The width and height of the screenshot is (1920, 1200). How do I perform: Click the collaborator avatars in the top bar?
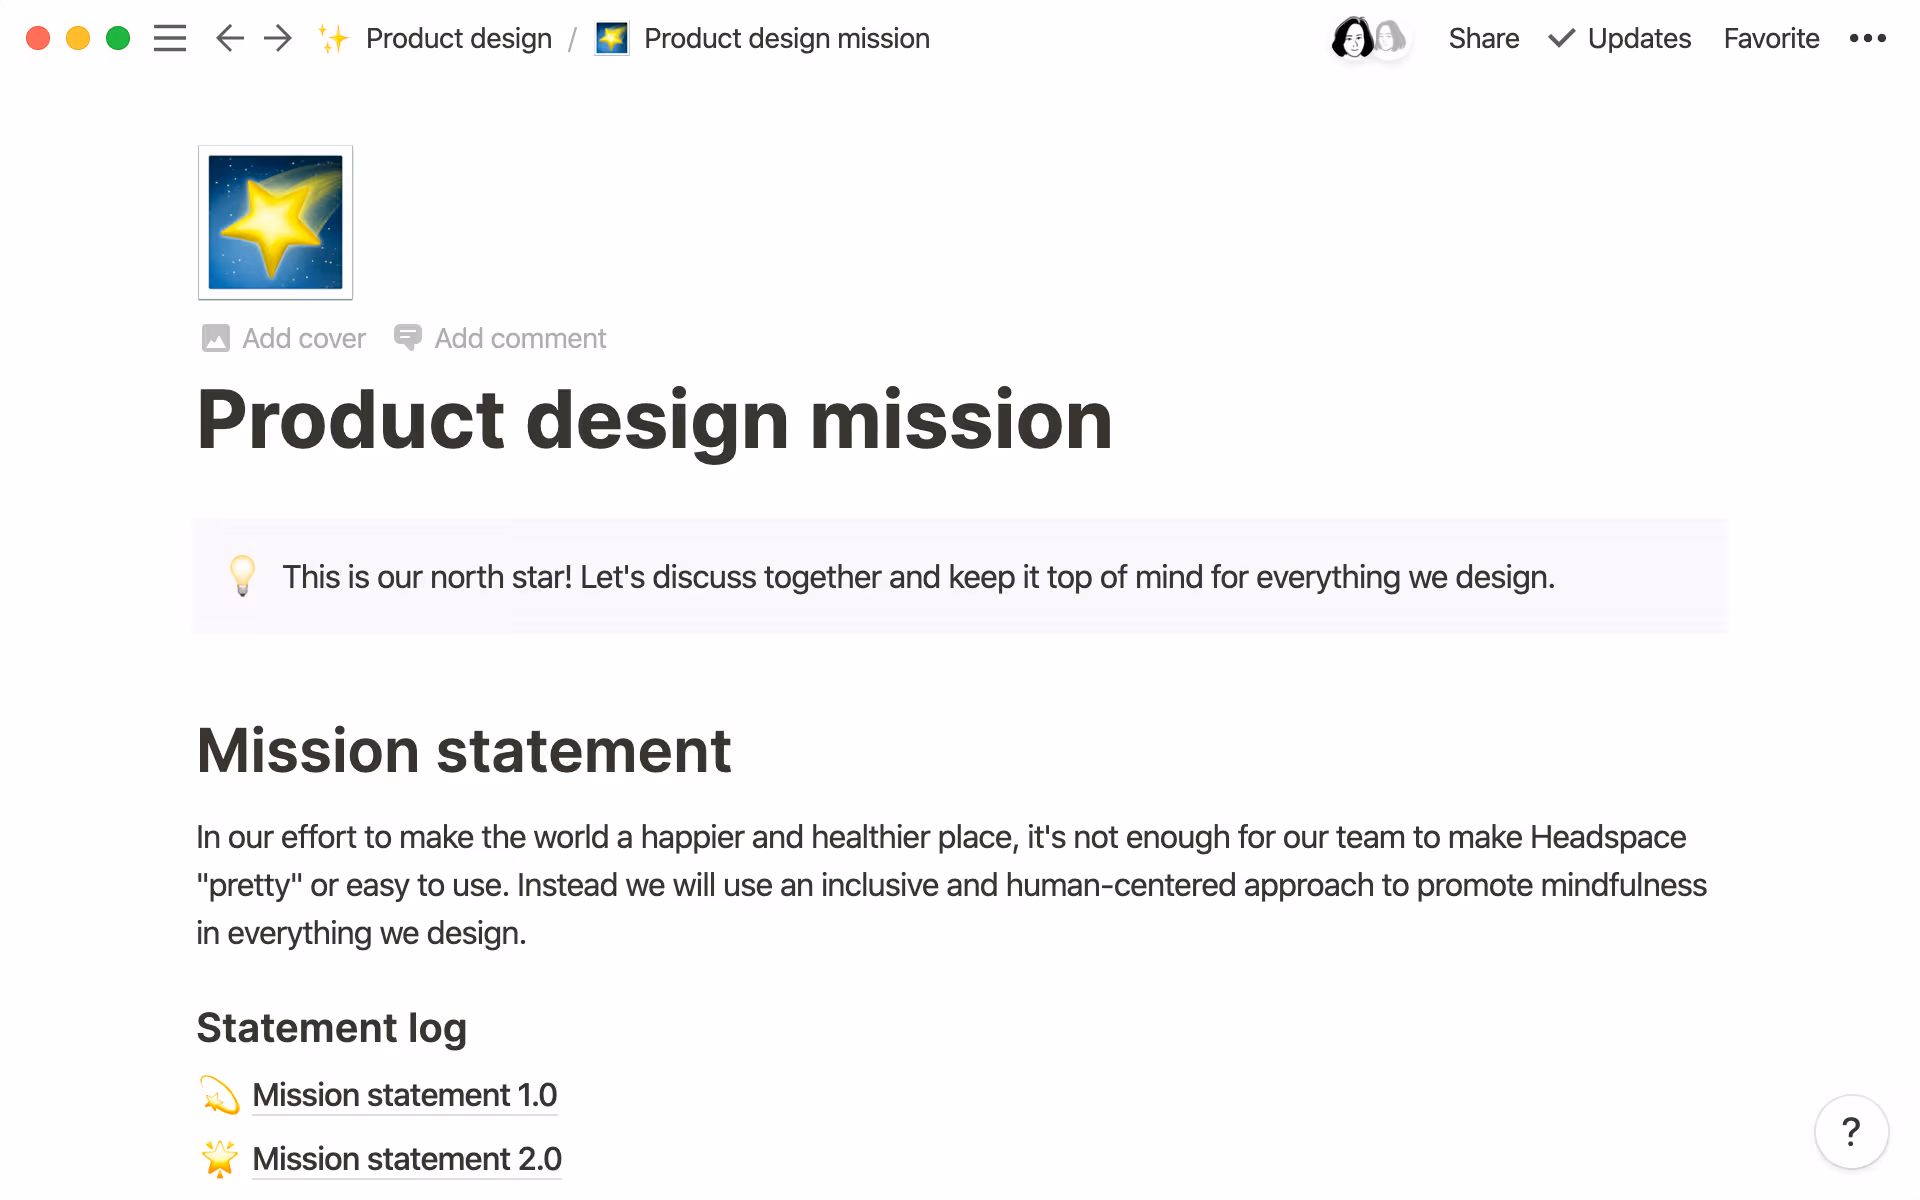[1369, 38]
